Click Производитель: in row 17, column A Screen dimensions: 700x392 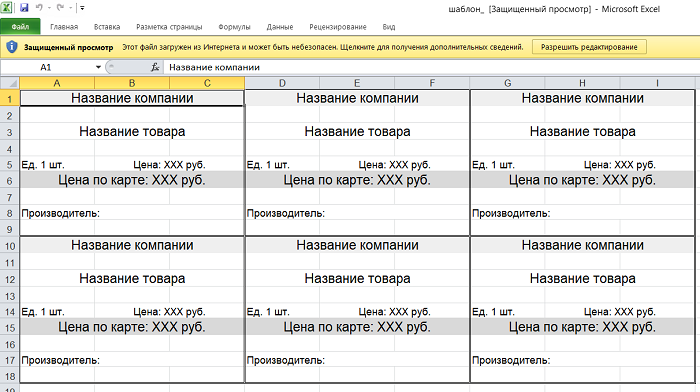pyautogui.click(x=61, y=360)
